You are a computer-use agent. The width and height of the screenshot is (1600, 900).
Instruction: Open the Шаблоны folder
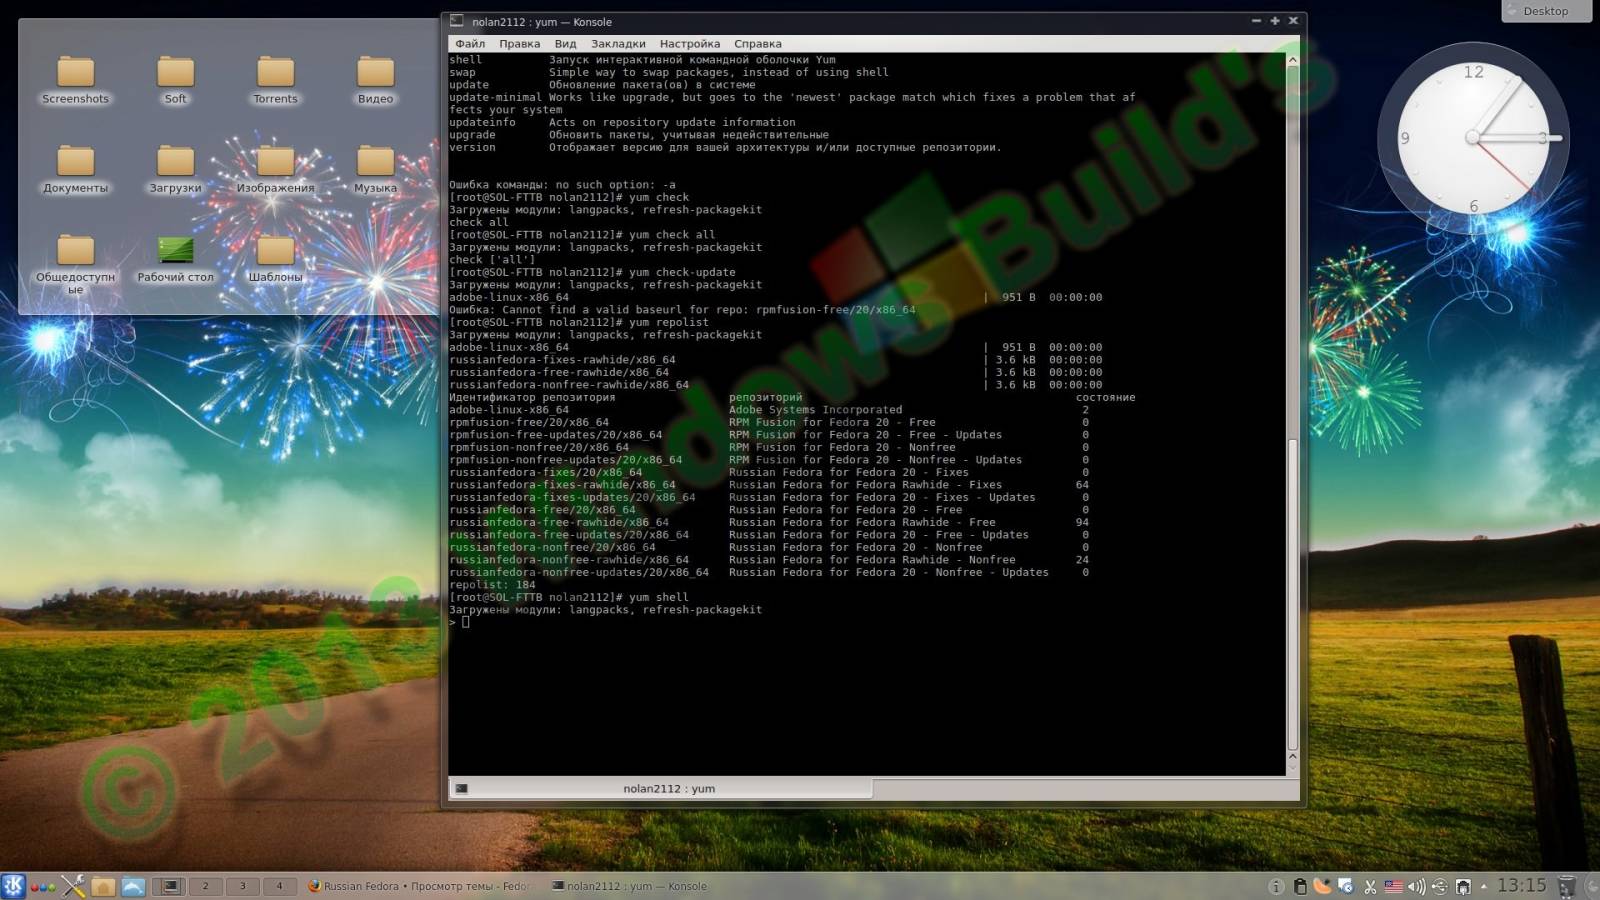coord(275,258)
